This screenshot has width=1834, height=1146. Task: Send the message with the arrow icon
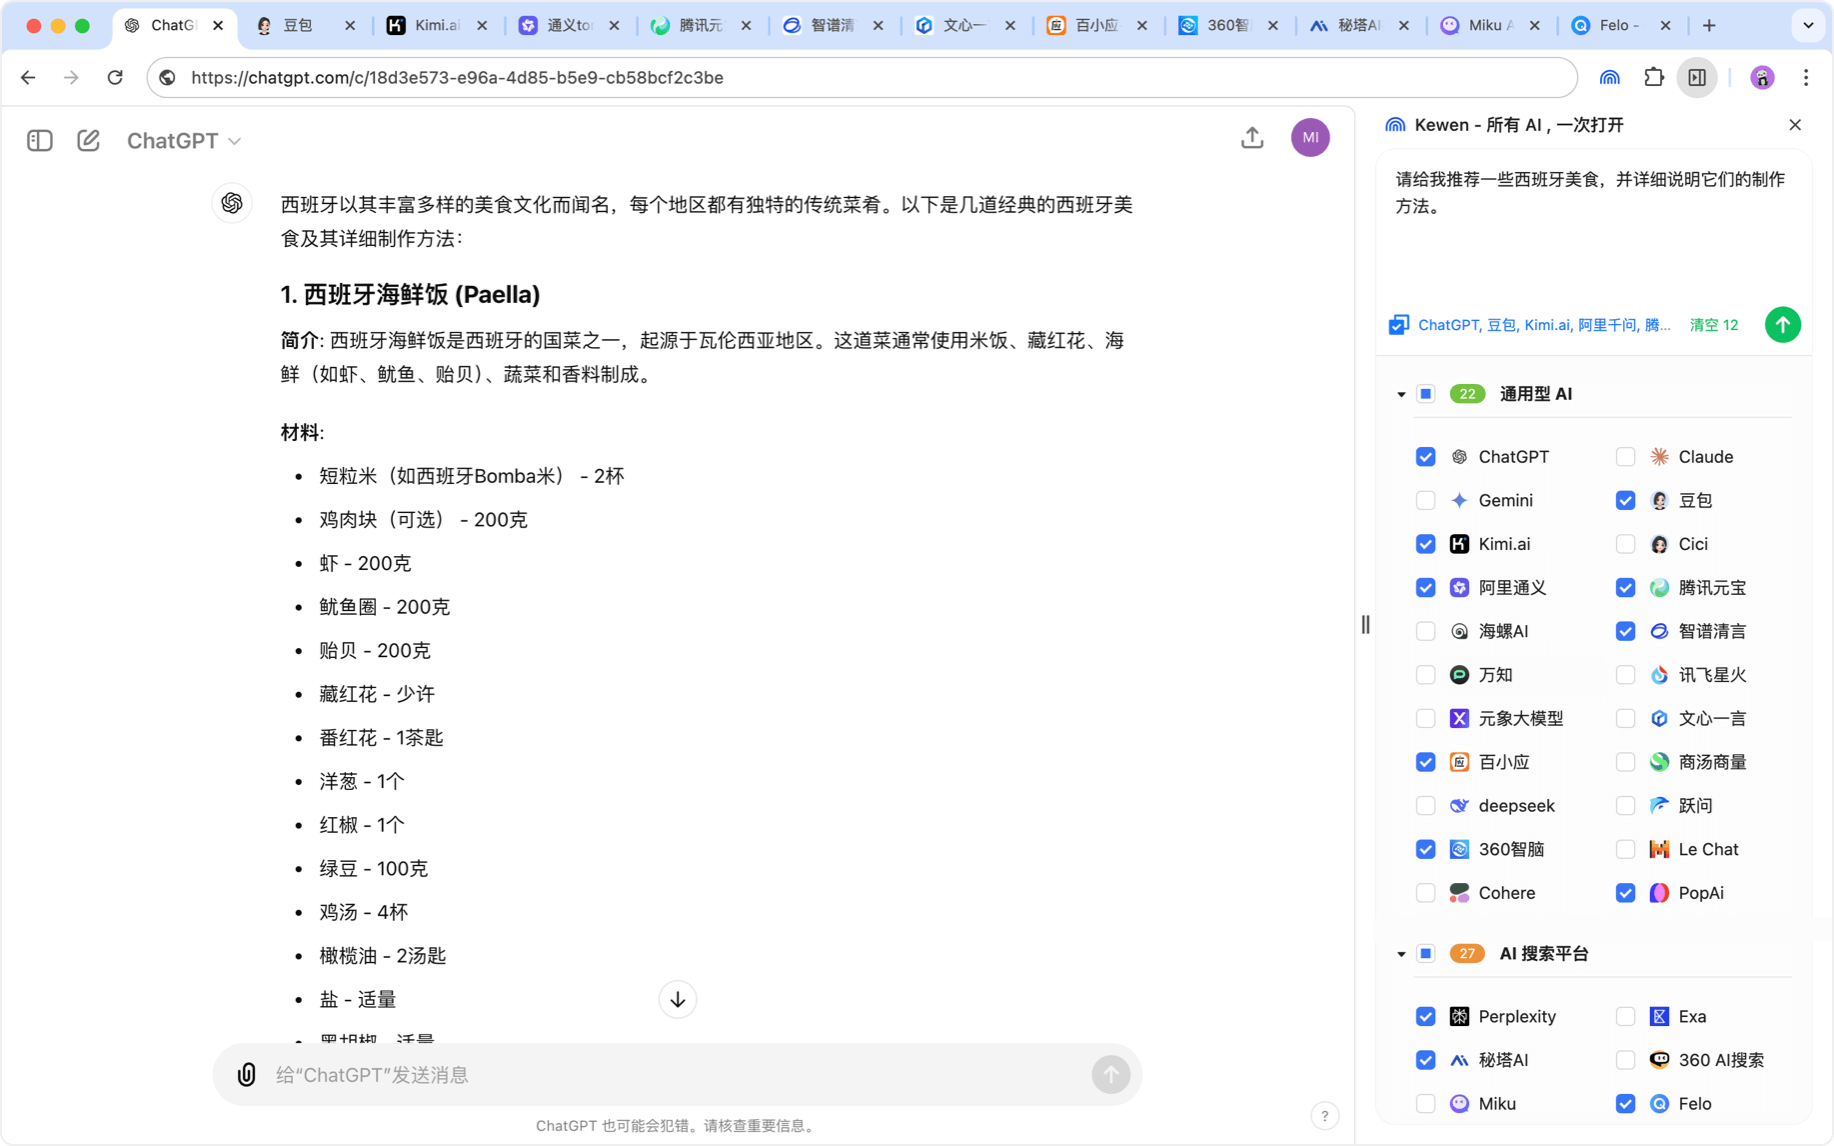[1110, 1074]
